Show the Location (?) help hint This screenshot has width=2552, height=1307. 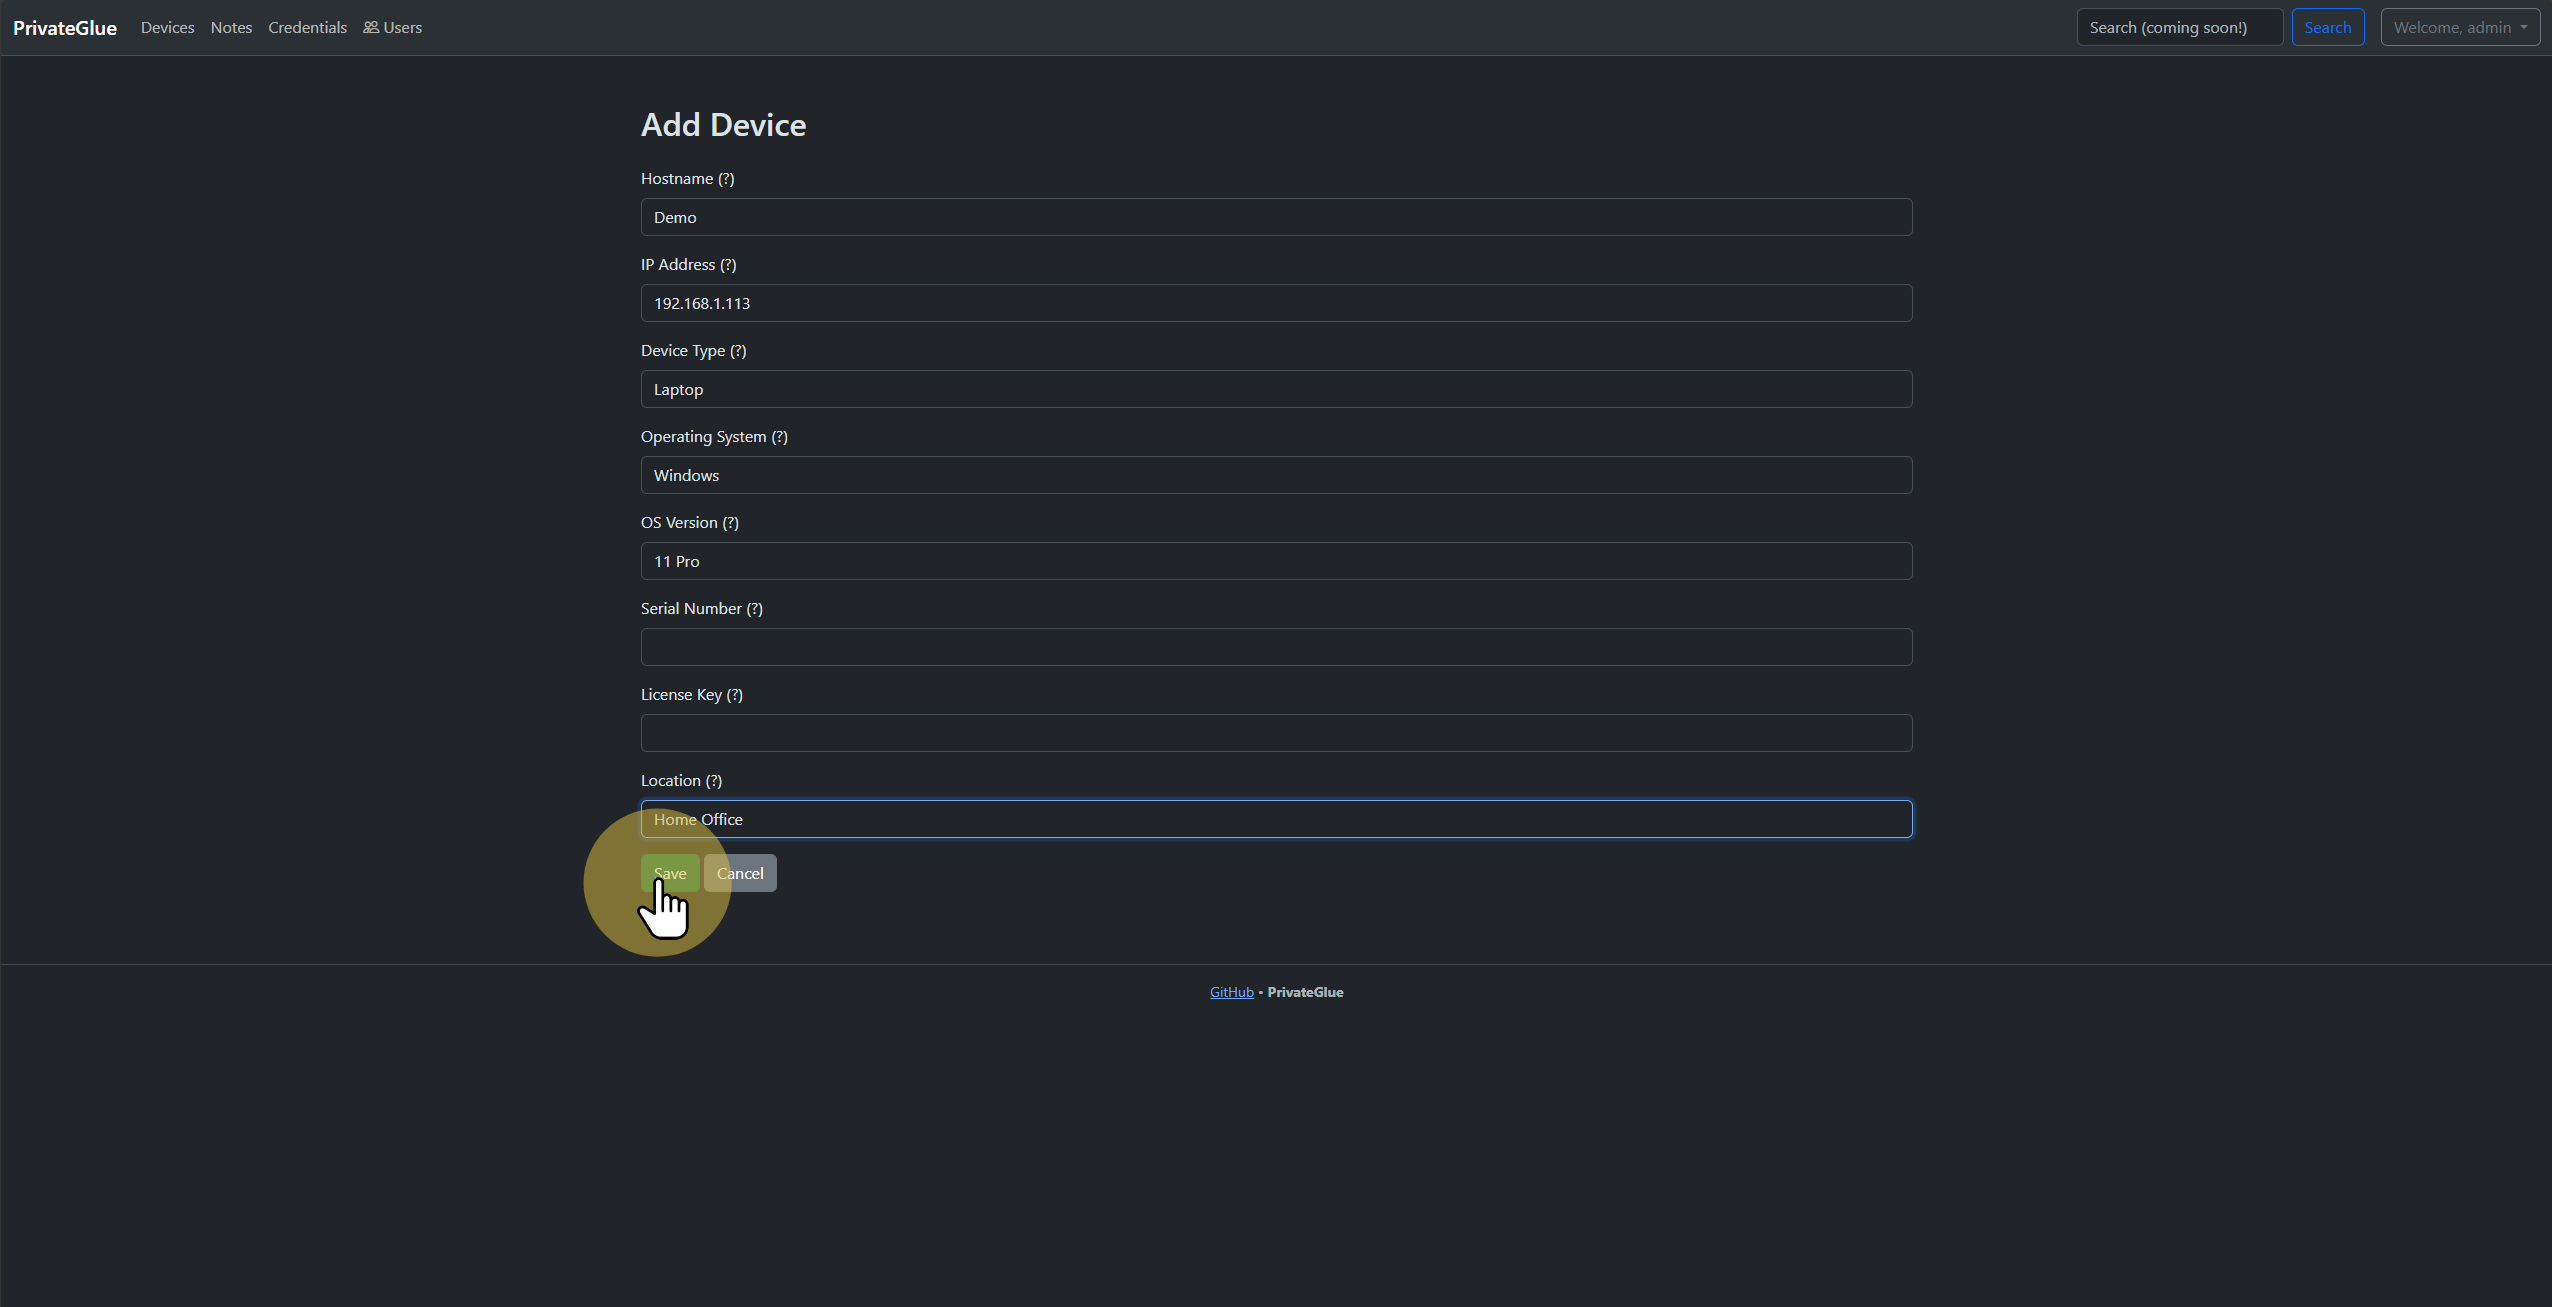(x=714, y=781)
